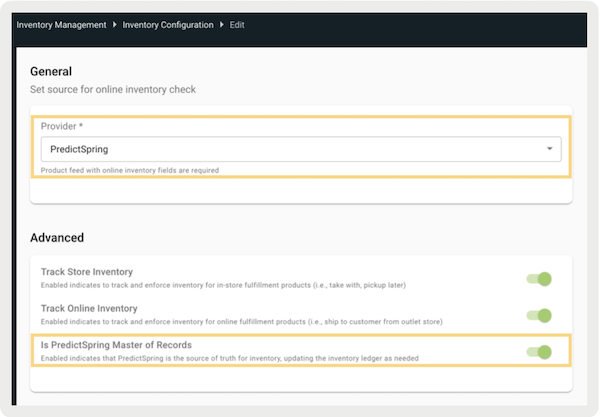The height and width of the screenshot is (417, 600).
Task: Toggle the Track Online Inventory switch
Action: [539, 316]
